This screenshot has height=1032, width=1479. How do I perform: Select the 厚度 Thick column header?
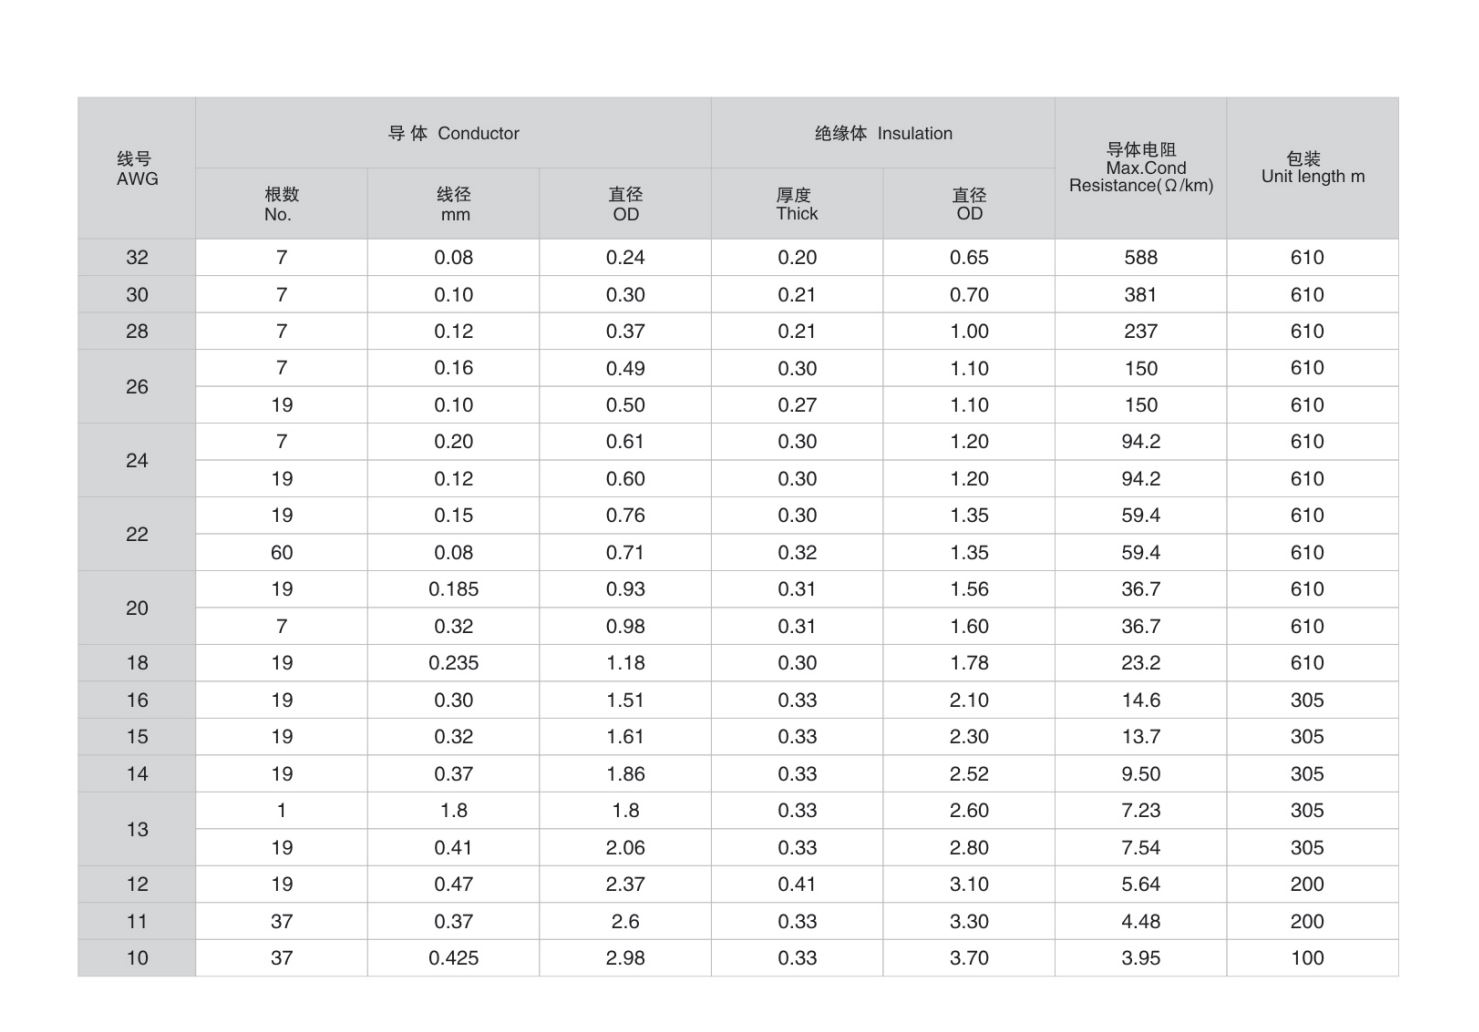click(797, 204)
